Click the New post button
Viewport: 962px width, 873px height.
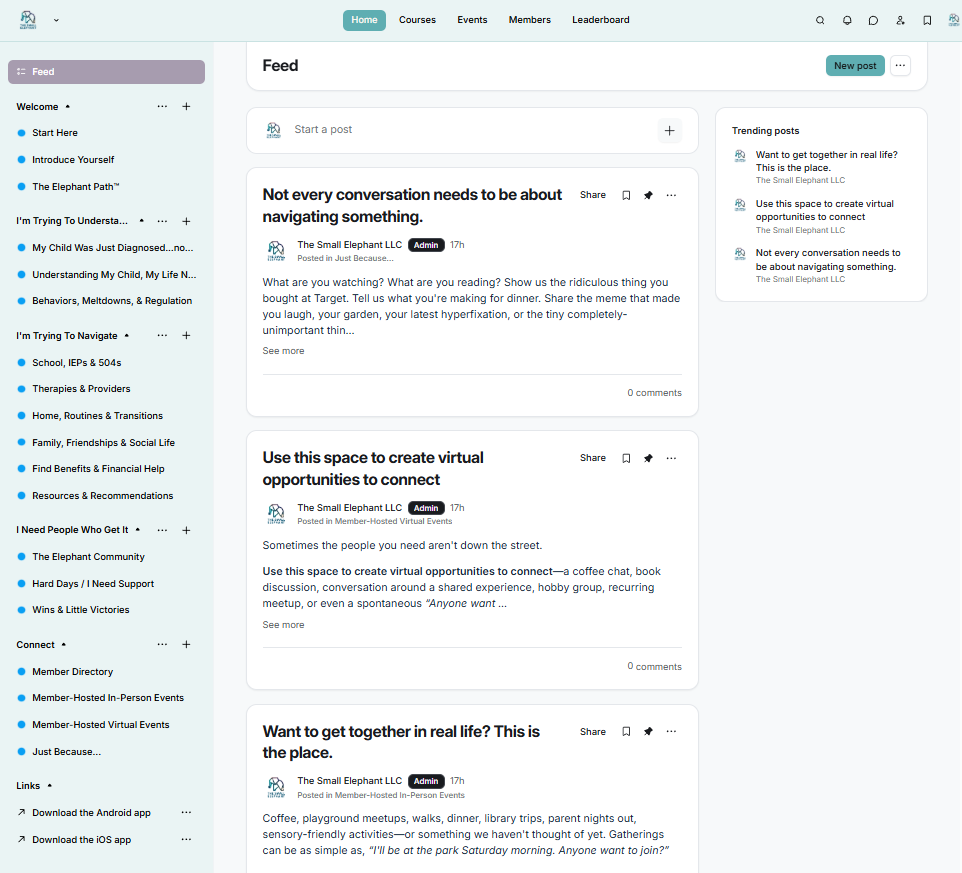855,66
